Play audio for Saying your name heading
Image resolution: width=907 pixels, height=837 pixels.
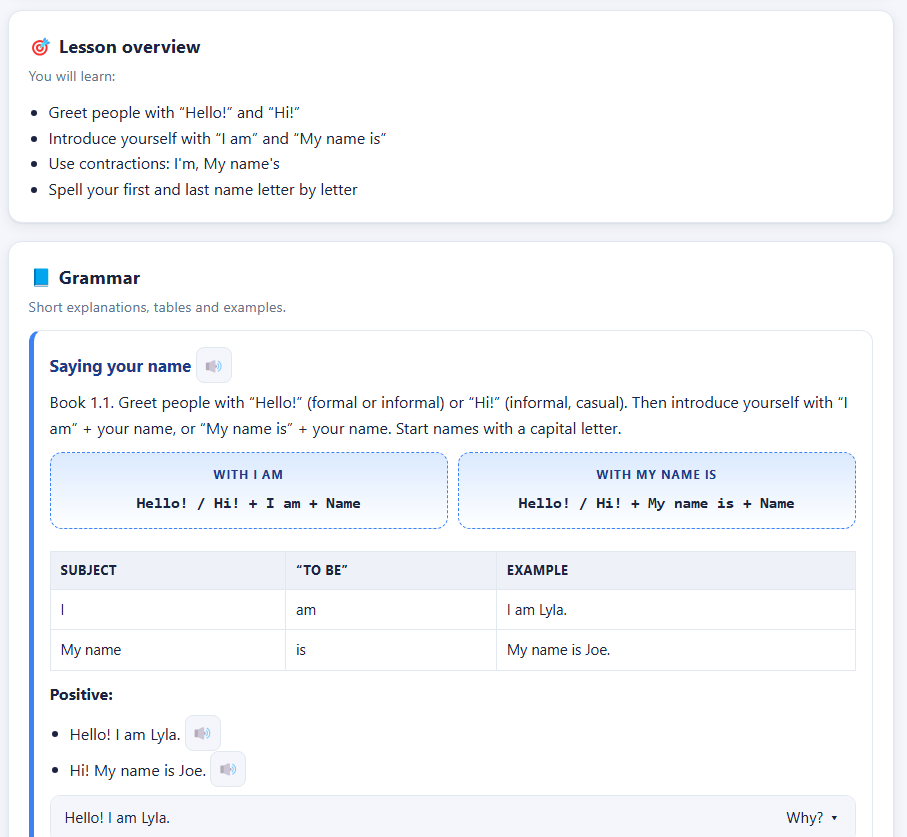tap(214, 366)
